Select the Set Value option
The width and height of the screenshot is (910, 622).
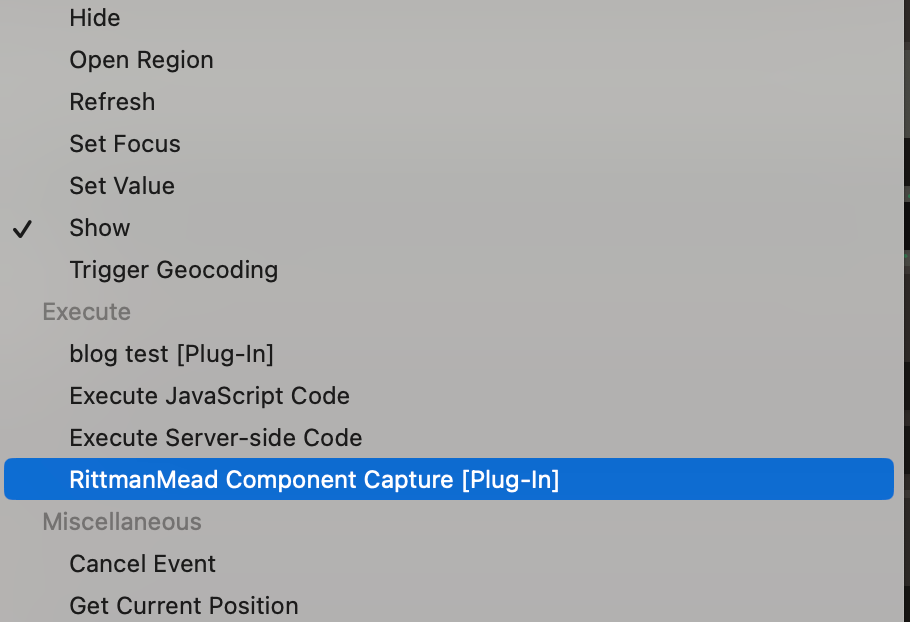coord(121,186)
